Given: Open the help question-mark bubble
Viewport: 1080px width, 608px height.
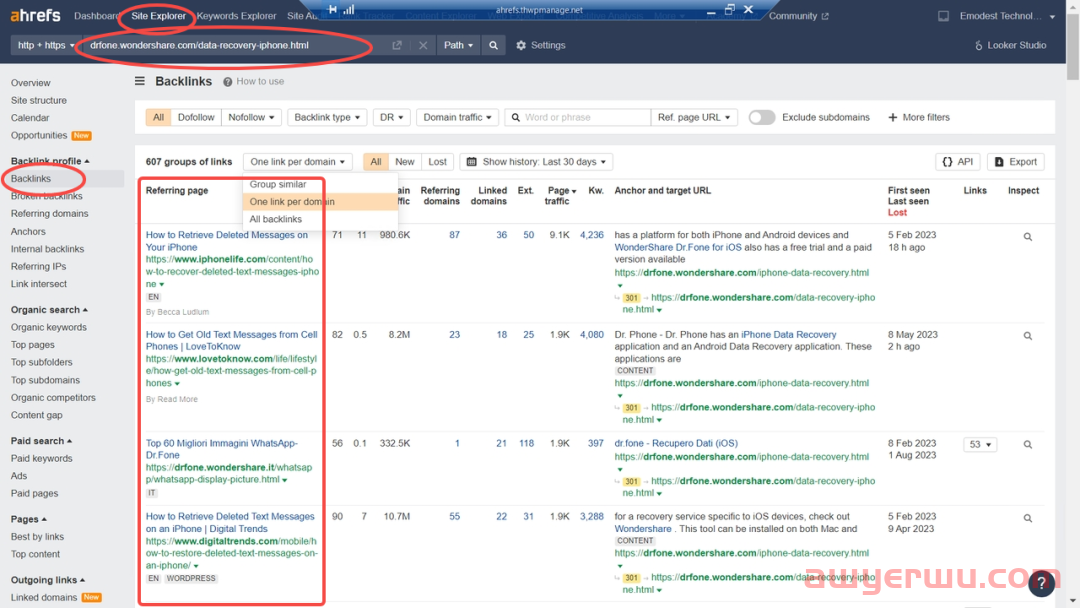Looking at the screenshot, I should (1041, 583).
